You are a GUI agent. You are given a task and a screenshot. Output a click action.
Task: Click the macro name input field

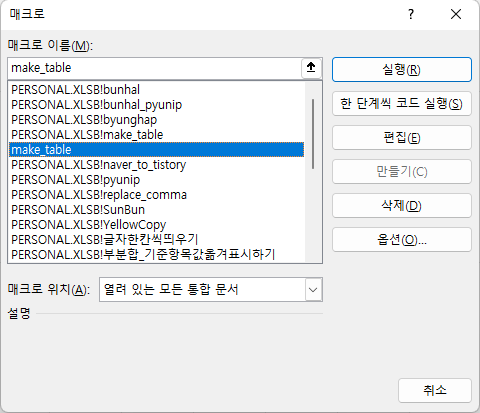click(155, 68)
